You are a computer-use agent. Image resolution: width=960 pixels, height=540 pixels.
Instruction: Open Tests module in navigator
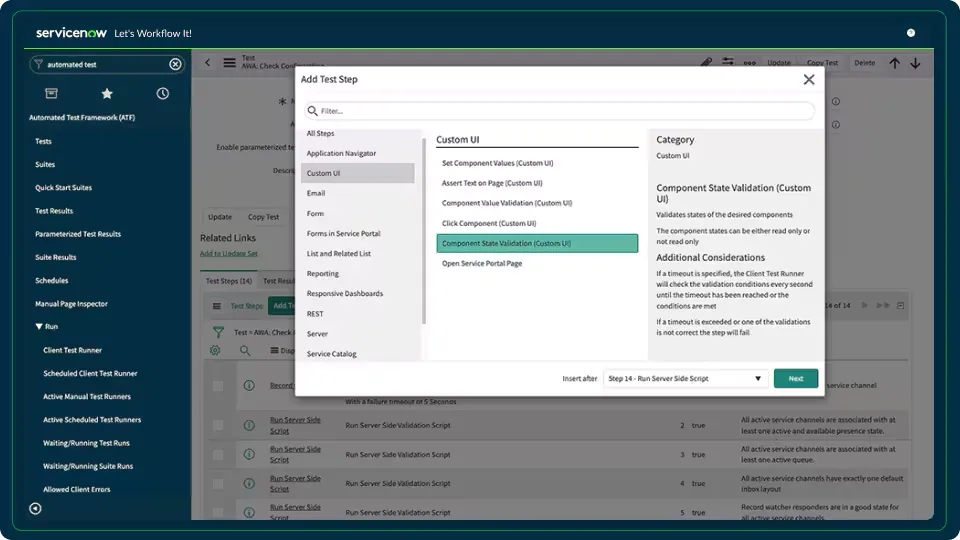click(43, 141)
